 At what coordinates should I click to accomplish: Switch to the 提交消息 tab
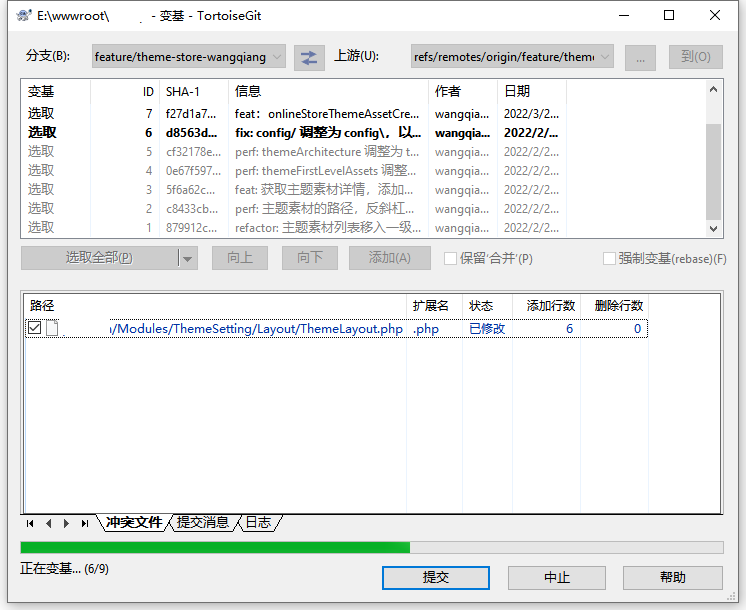point(203,522)
